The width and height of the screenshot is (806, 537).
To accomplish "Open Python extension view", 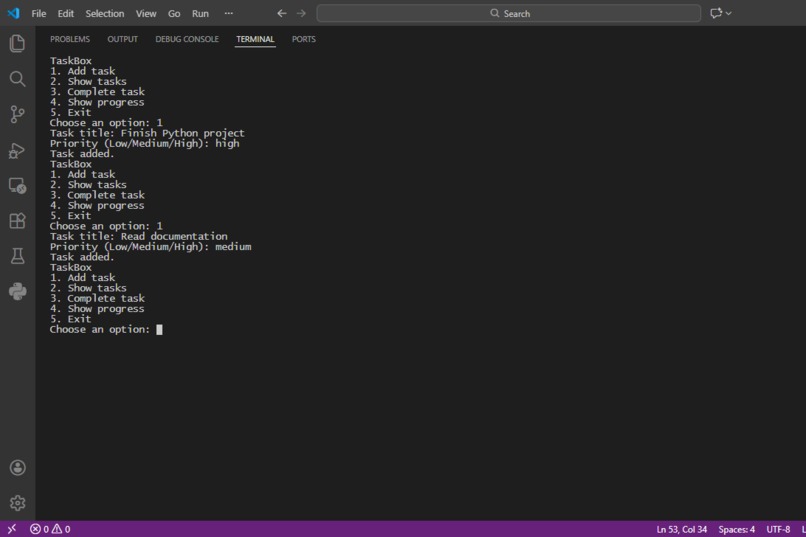I will 17,291.
